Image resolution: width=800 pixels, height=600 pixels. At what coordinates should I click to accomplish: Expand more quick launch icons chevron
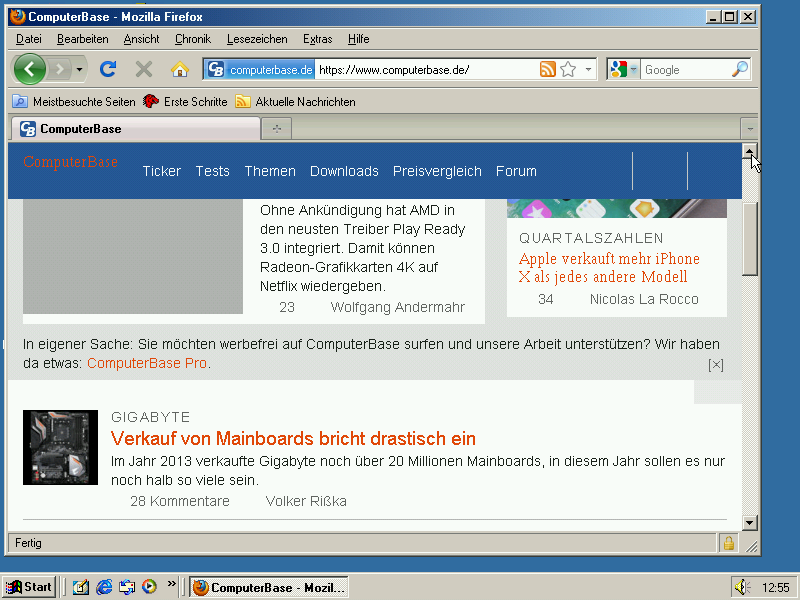(171, 583)
